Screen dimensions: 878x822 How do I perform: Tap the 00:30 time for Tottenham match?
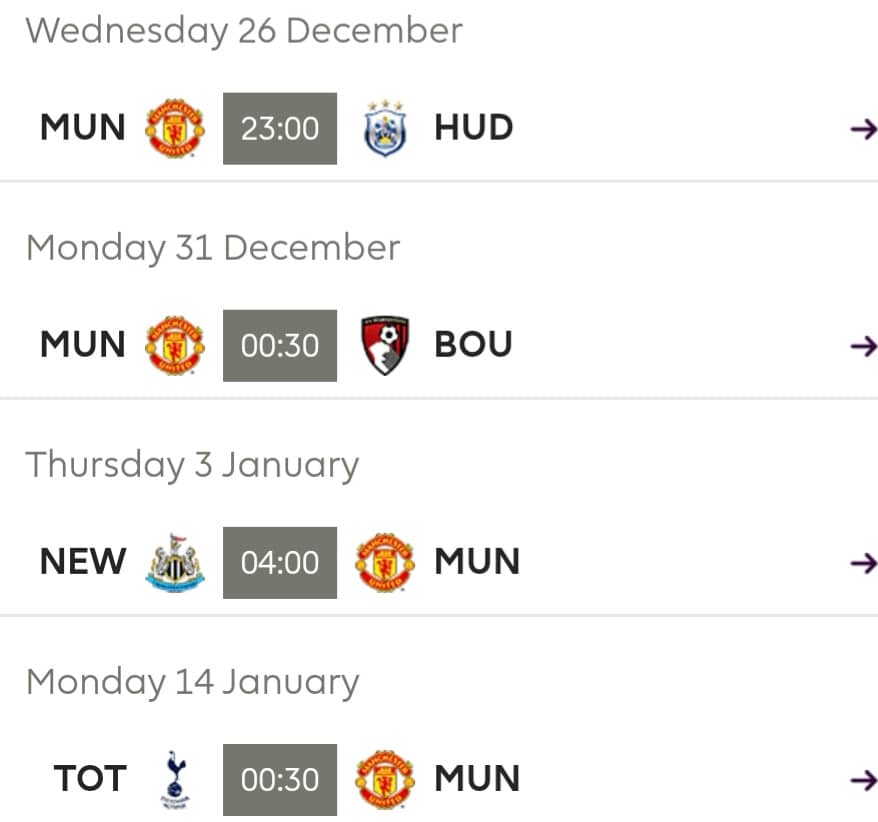click(280, 779)
